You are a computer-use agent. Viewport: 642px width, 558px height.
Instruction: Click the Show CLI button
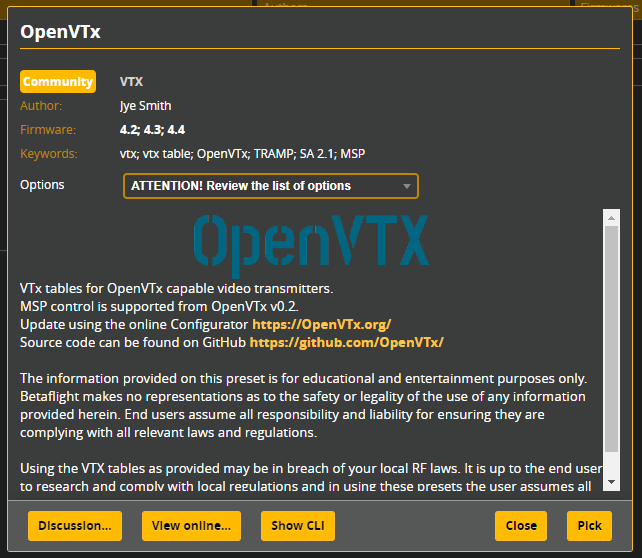coord(298,526)
